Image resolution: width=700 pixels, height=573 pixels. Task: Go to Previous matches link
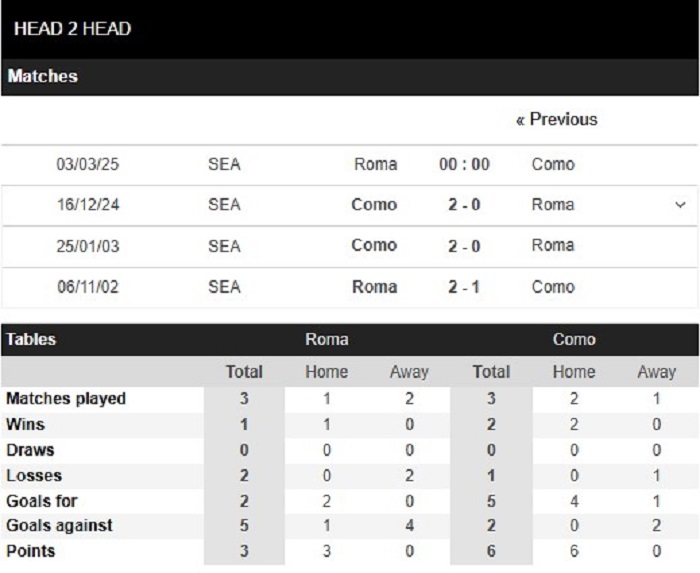[x=557, y=119]
